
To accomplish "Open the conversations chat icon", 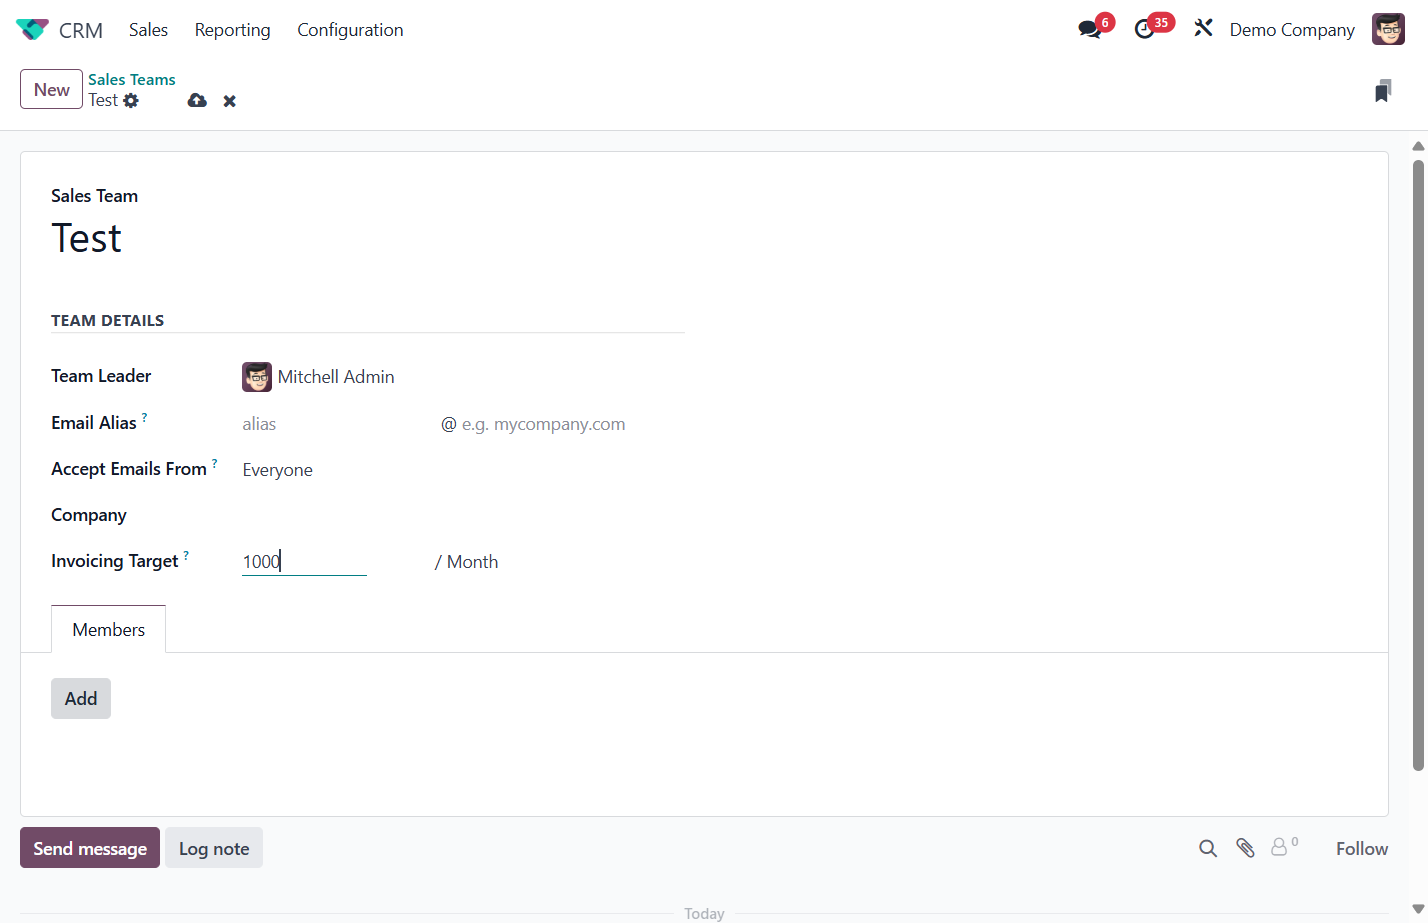I will tap(1090, 29).
